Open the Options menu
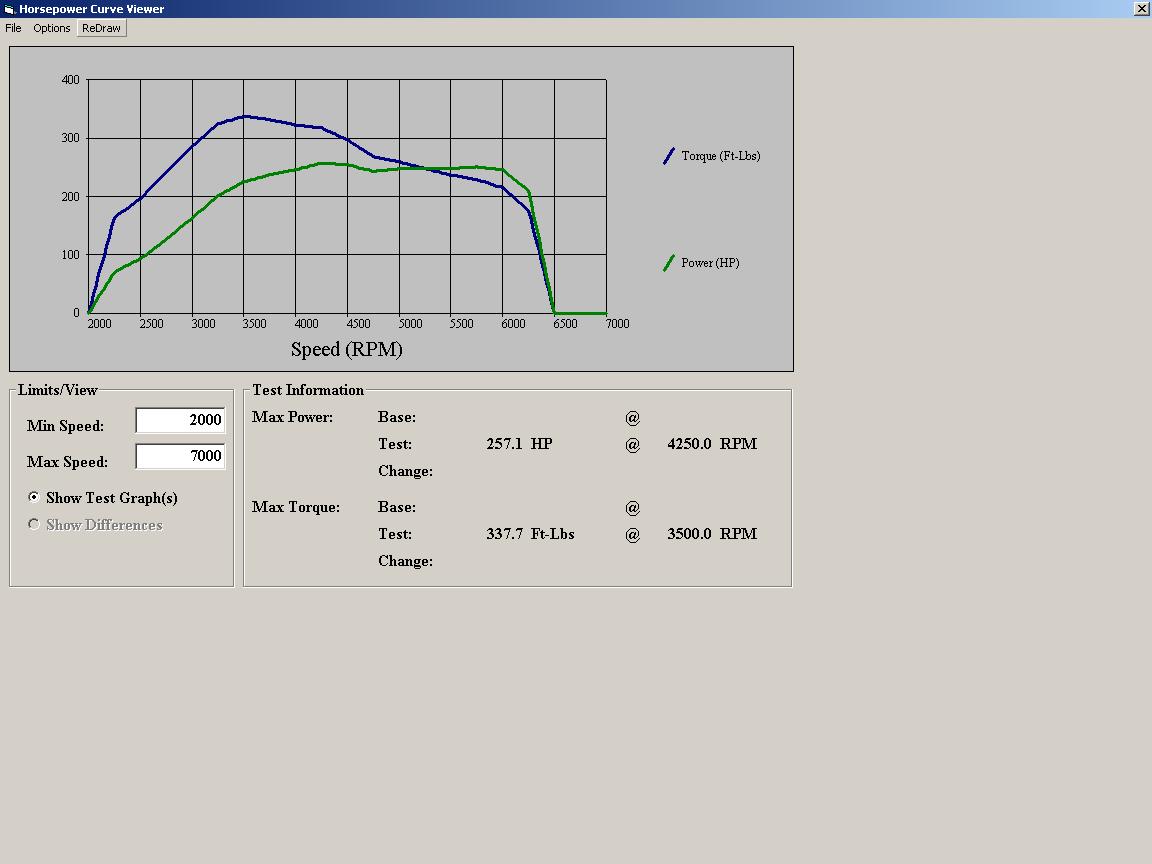The height and width of the screenshot is (864, 1152). click(52, 28)
